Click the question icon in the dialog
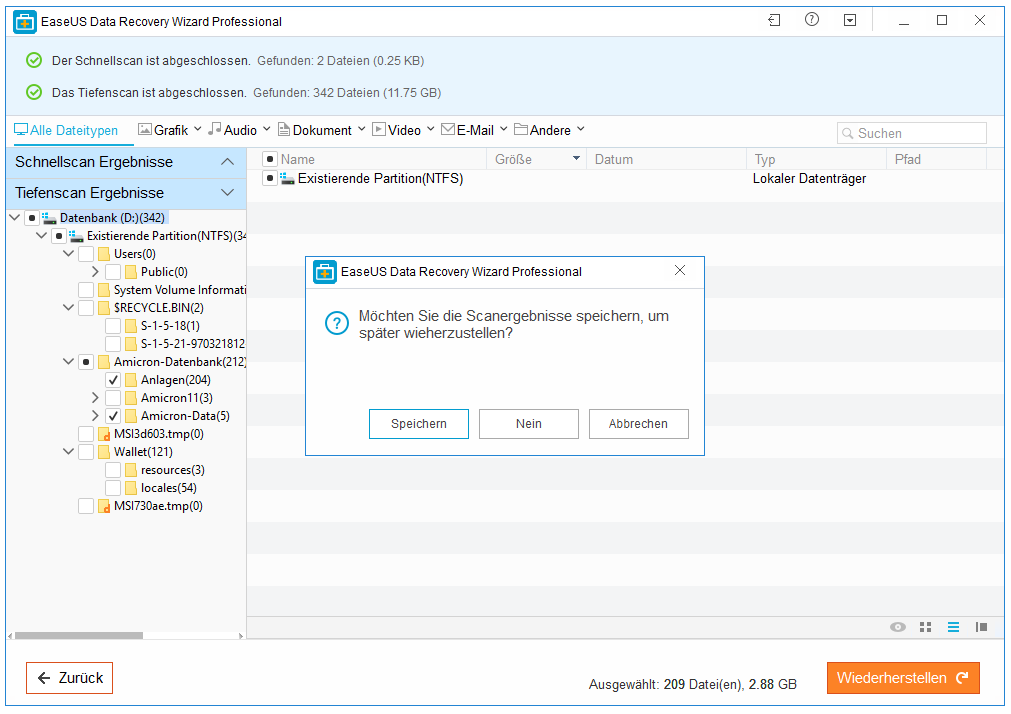The width and height of the screenshot is (1011, 714). pyautogui.click(x=337, y=323)
